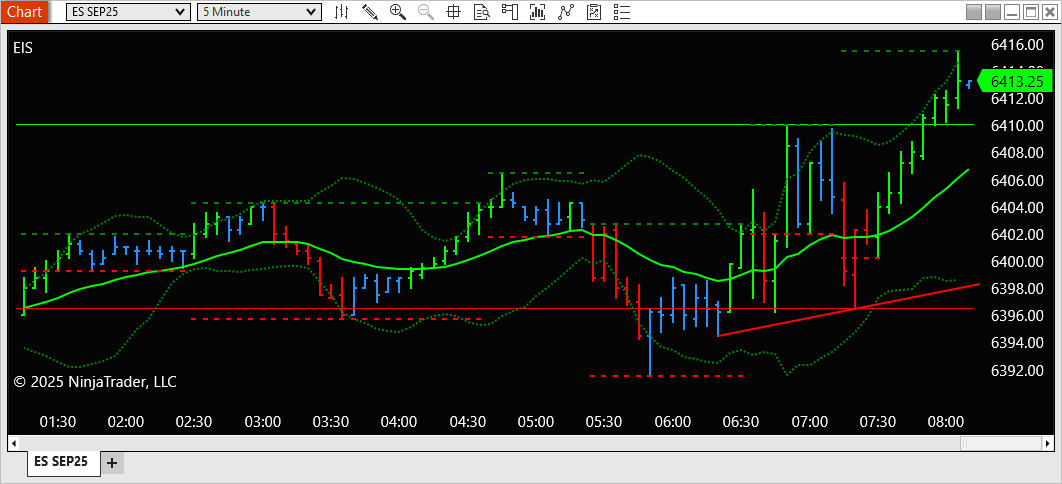Viewport: 1062px width, 484px height.
Task: Open the Data Series settings
Action: click(538, 12)
